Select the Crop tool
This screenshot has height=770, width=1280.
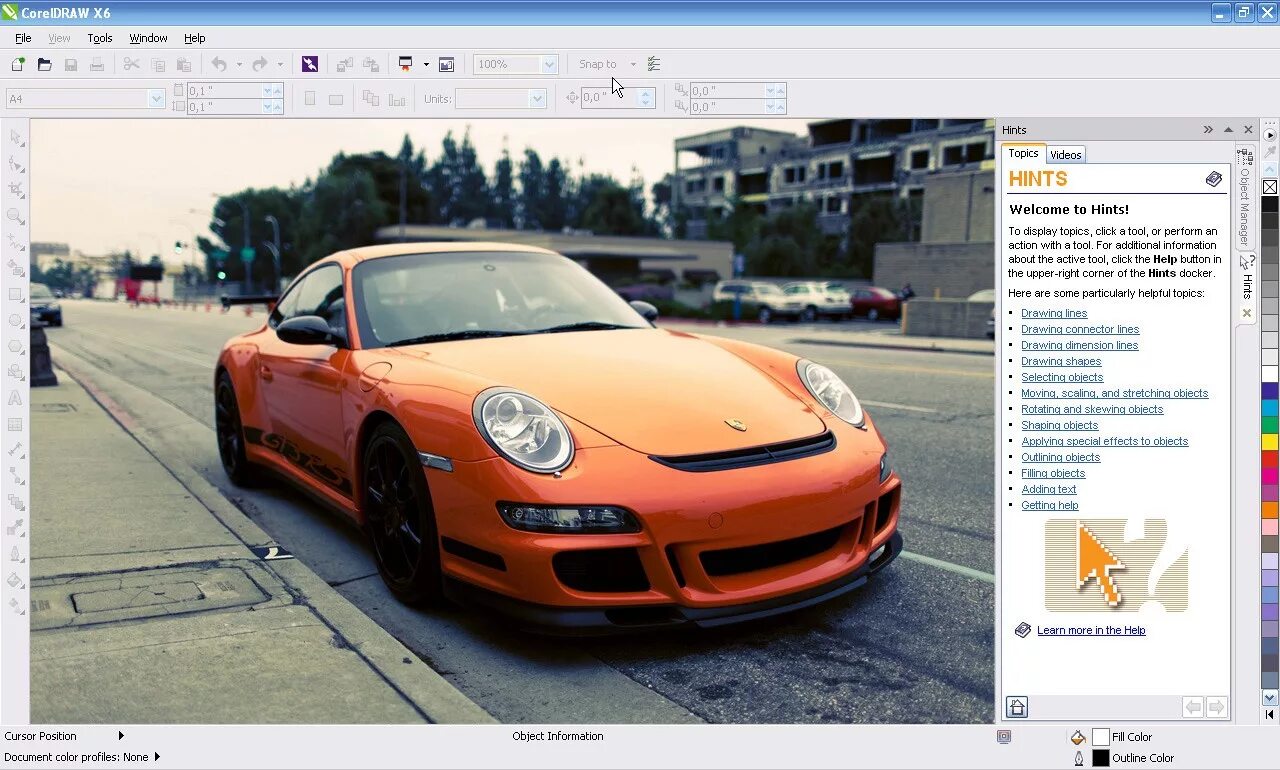[16, 189]
